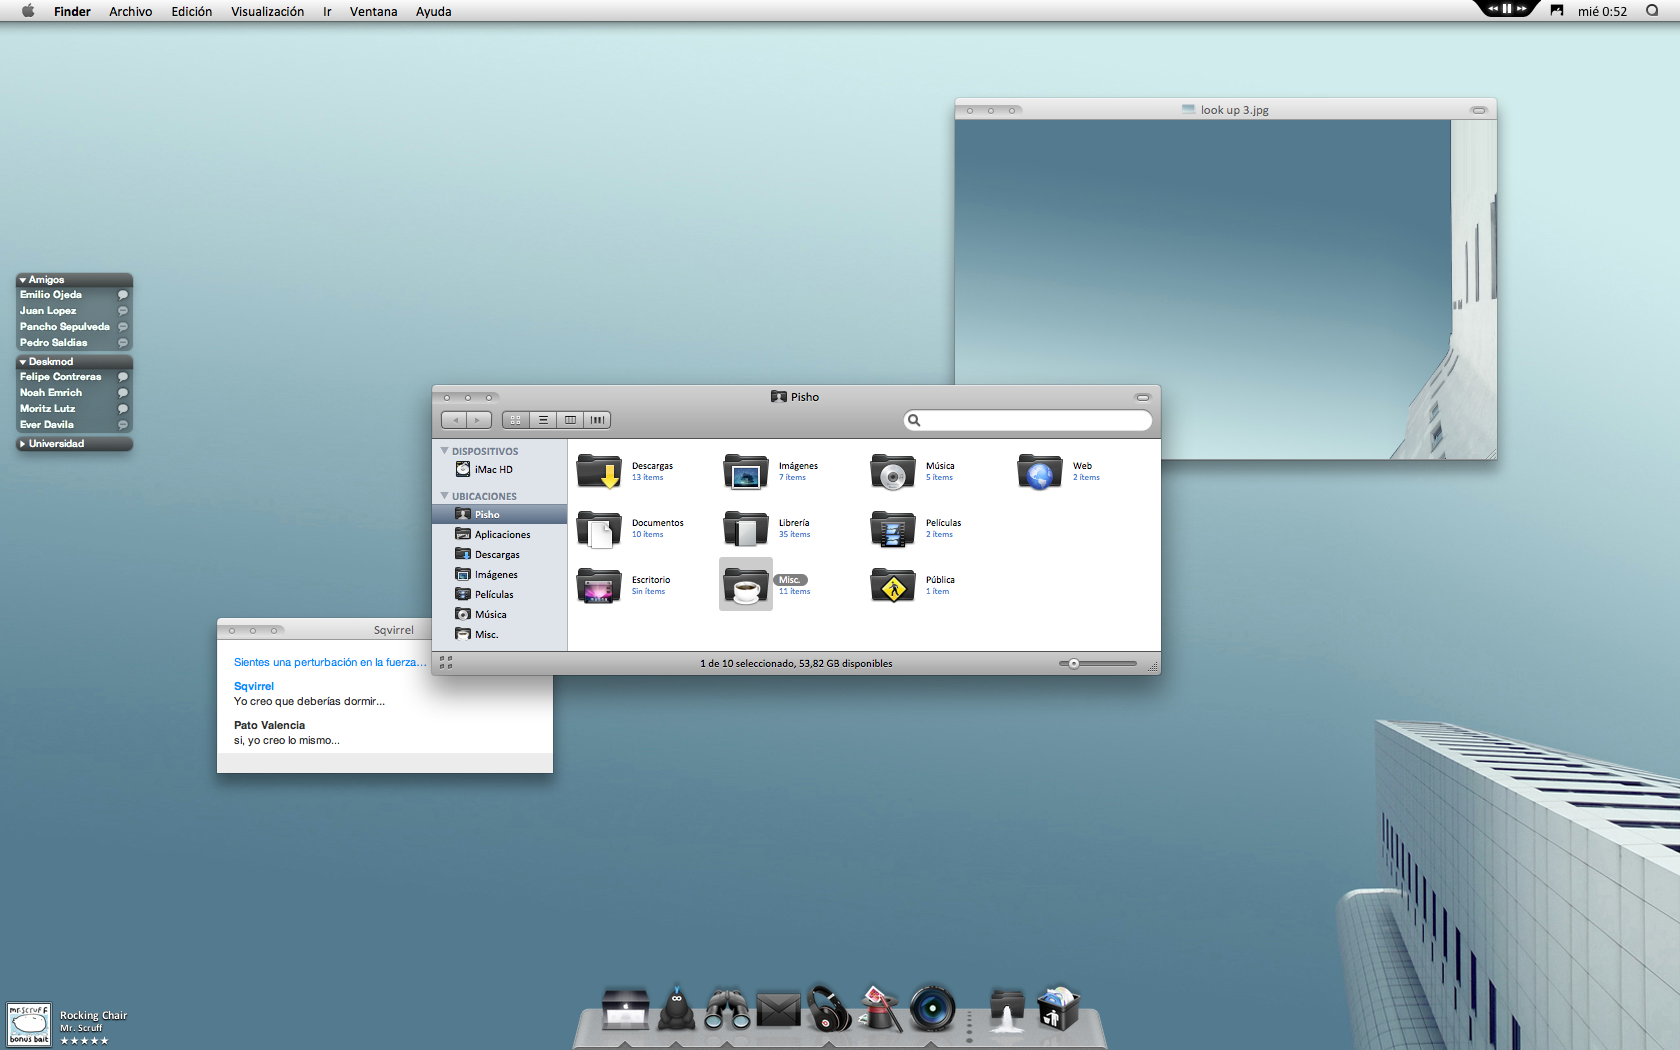Select Películas in the Finder sidebar
Image resolution: width=1680 pixels, height=1050 pixels.
pos(500,594)
